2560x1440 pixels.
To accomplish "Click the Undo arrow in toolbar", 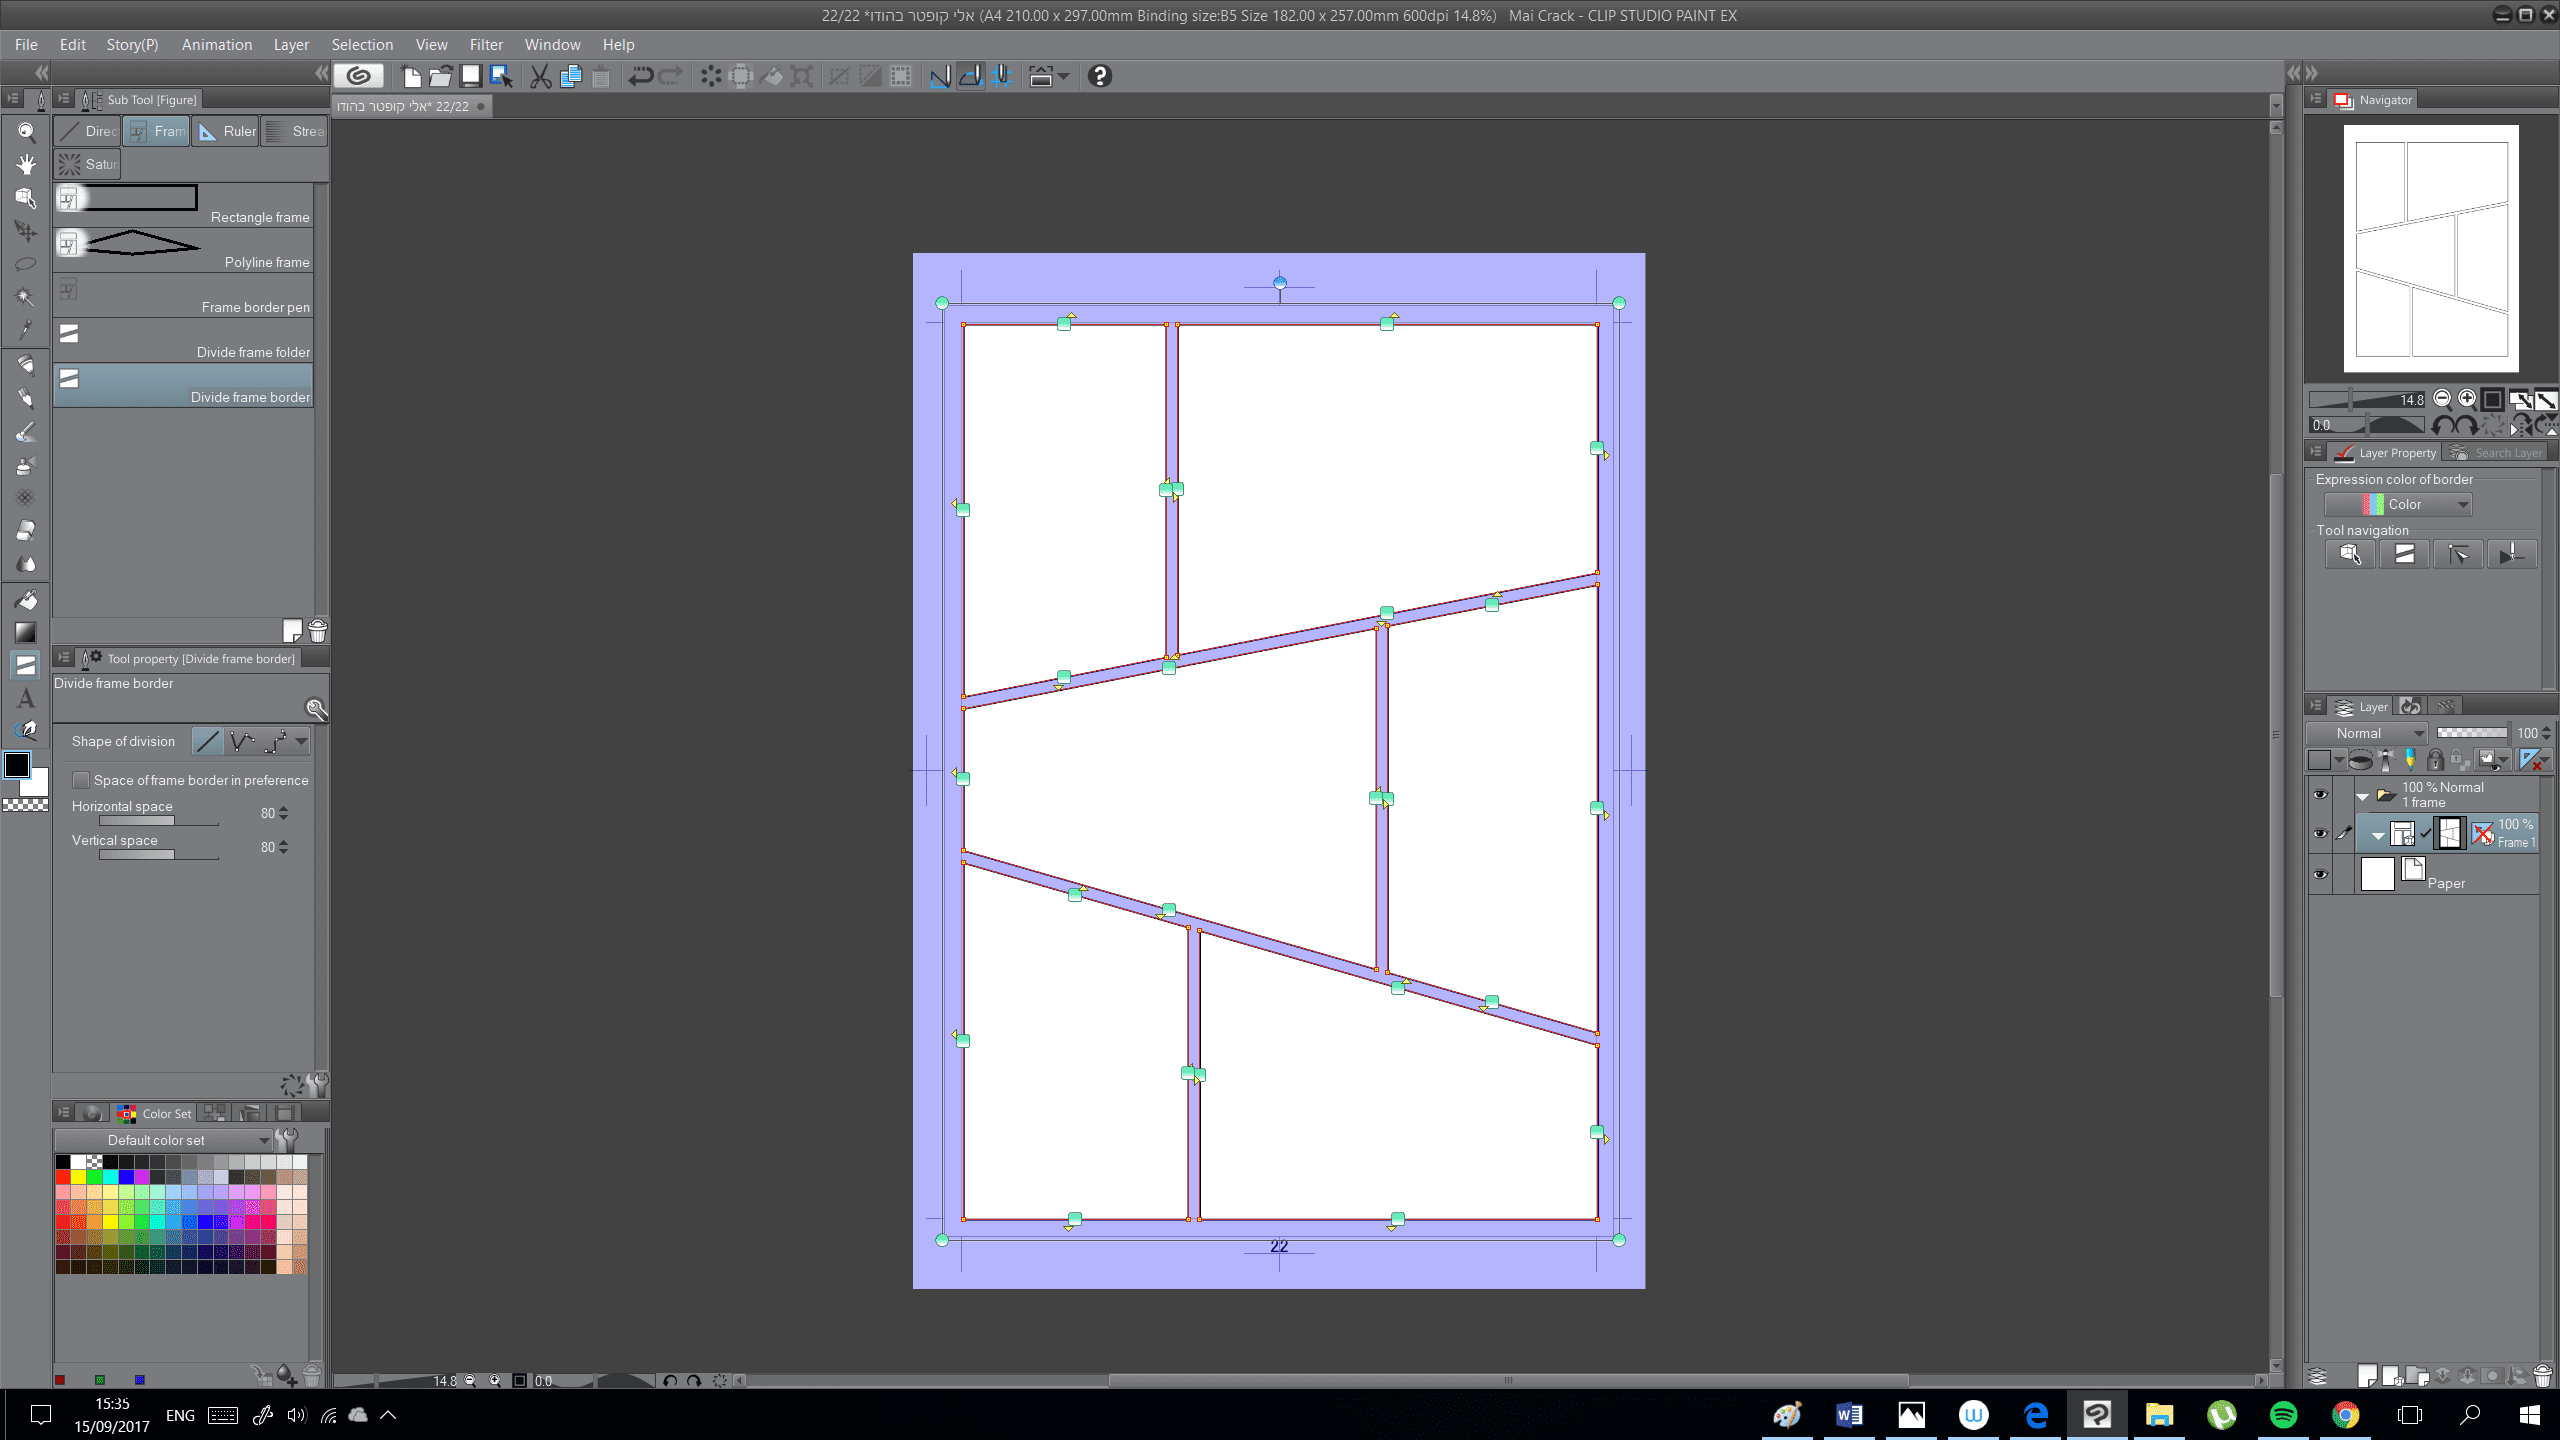I will point(640,76).
